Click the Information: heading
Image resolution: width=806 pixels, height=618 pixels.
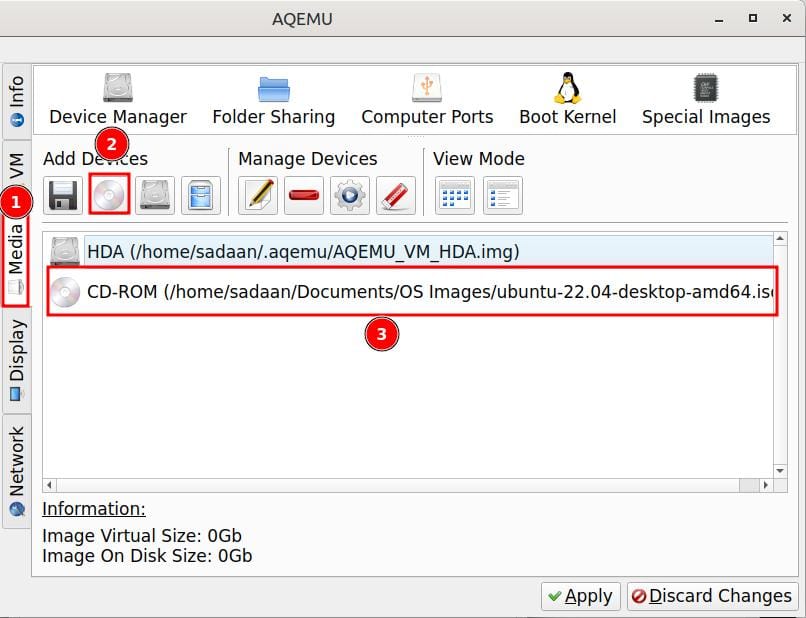94,508
